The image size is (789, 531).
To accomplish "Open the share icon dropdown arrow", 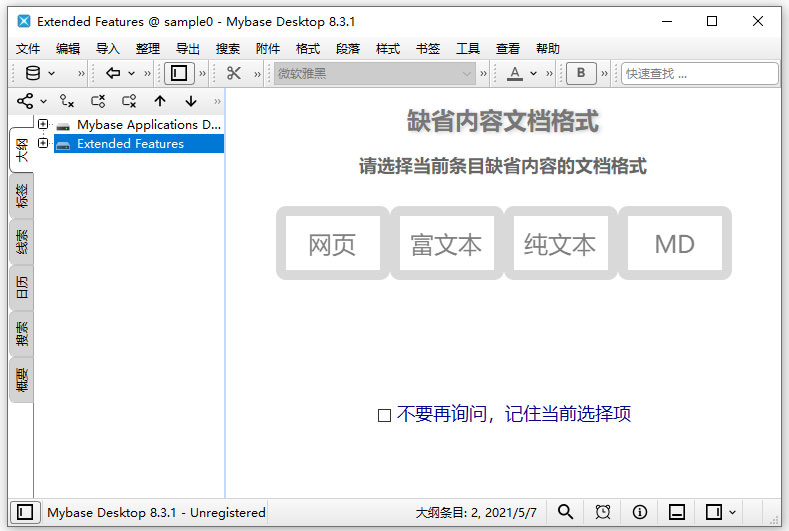I will [43, 101].
